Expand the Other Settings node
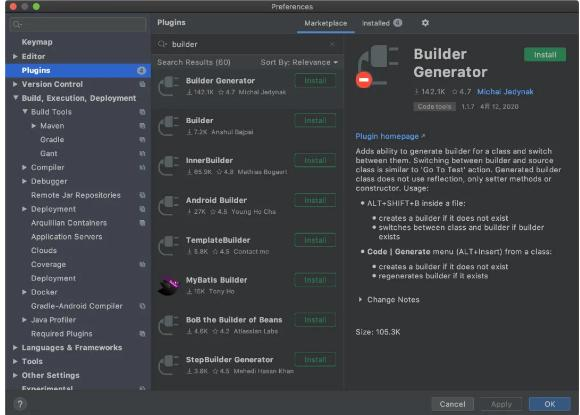The width and height of the screenshot is (580, 415). [15, 375]
